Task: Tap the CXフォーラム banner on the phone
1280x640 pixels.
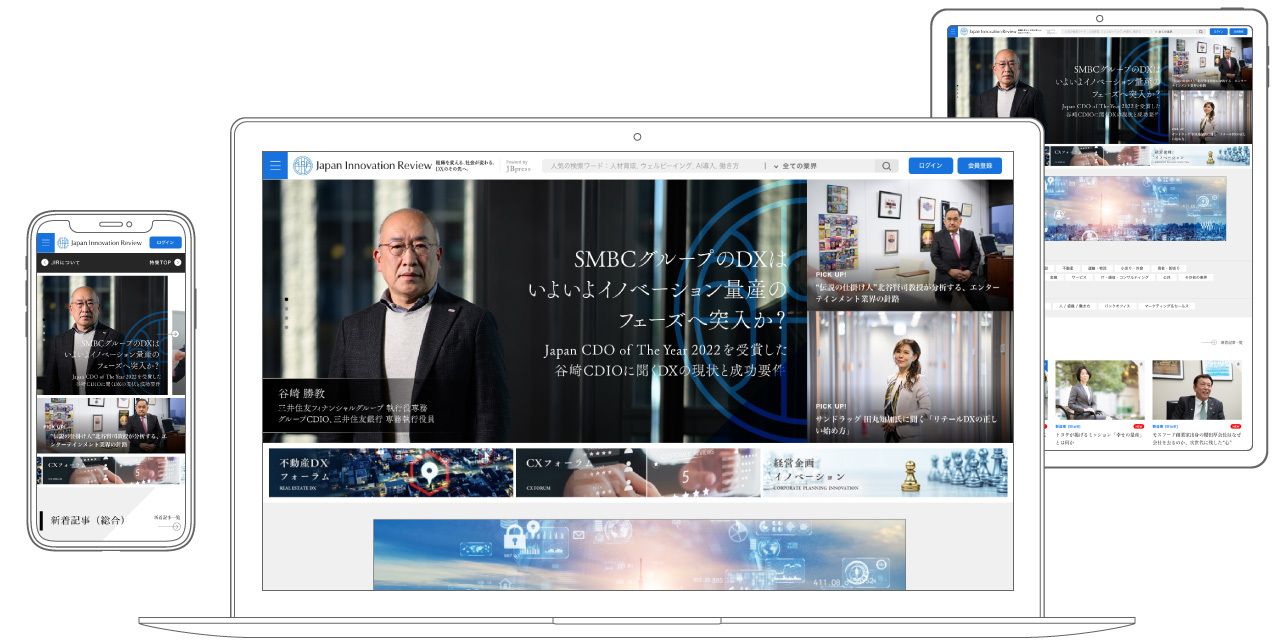Action: [x=111, y=470]
